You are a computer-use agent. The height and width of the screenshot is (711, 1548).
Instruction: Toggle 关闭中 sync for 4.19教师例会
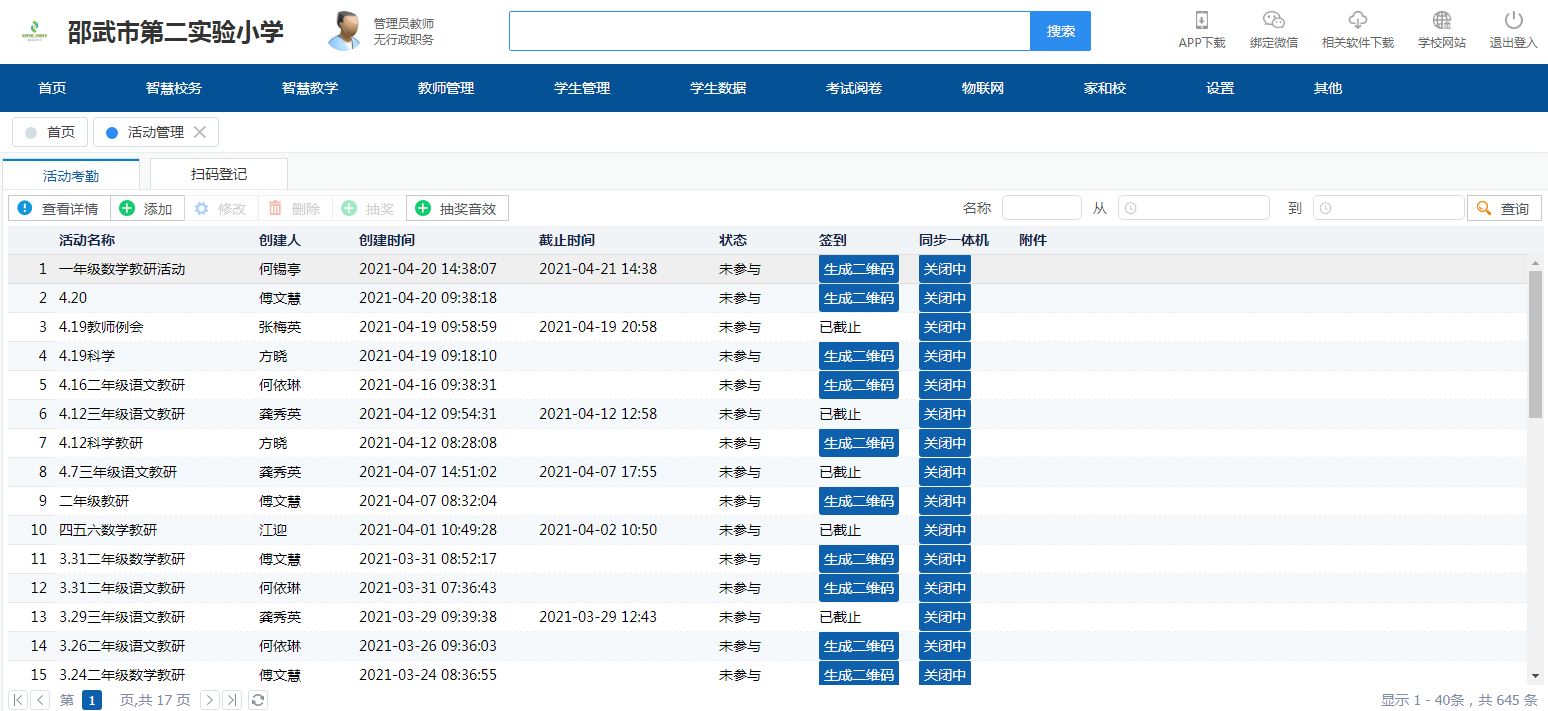(945, 327)
